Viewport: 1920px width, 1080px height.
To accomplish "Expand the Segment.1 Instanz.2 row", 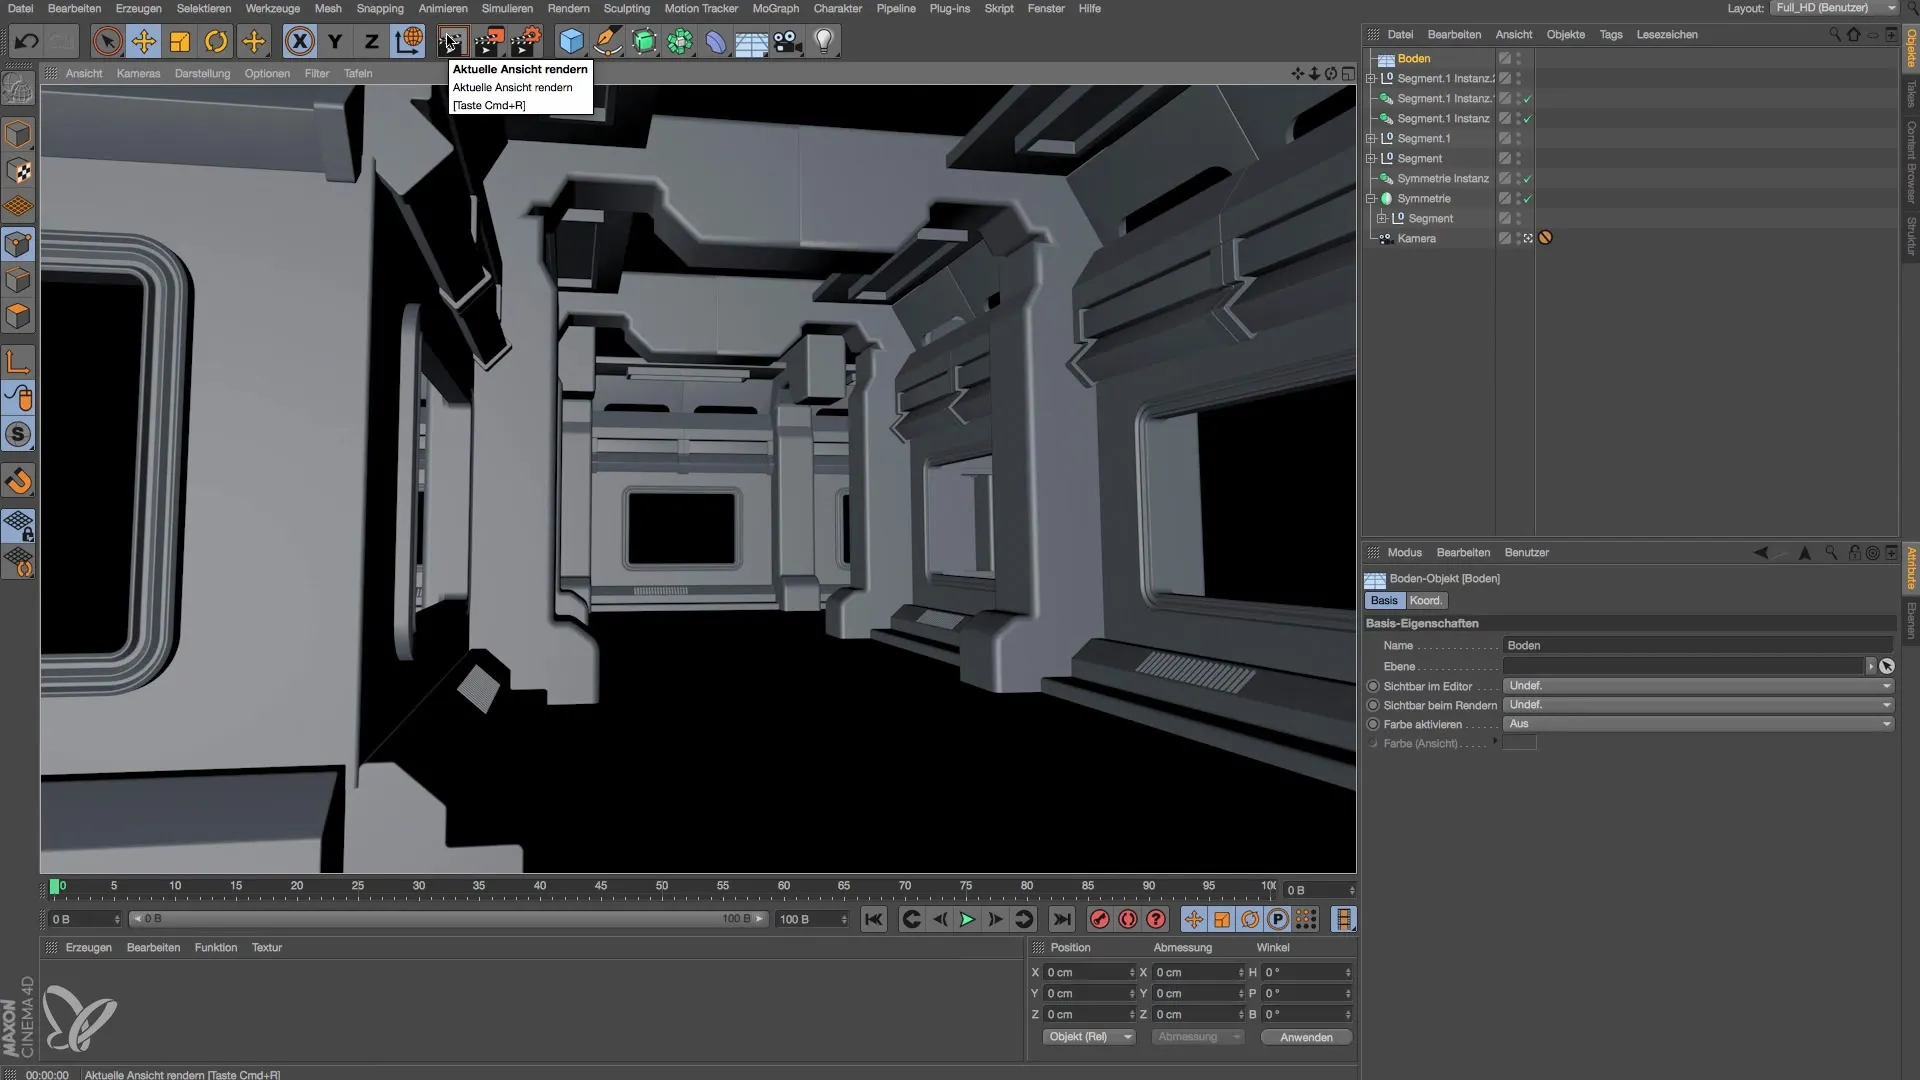I will (1371, 78).
